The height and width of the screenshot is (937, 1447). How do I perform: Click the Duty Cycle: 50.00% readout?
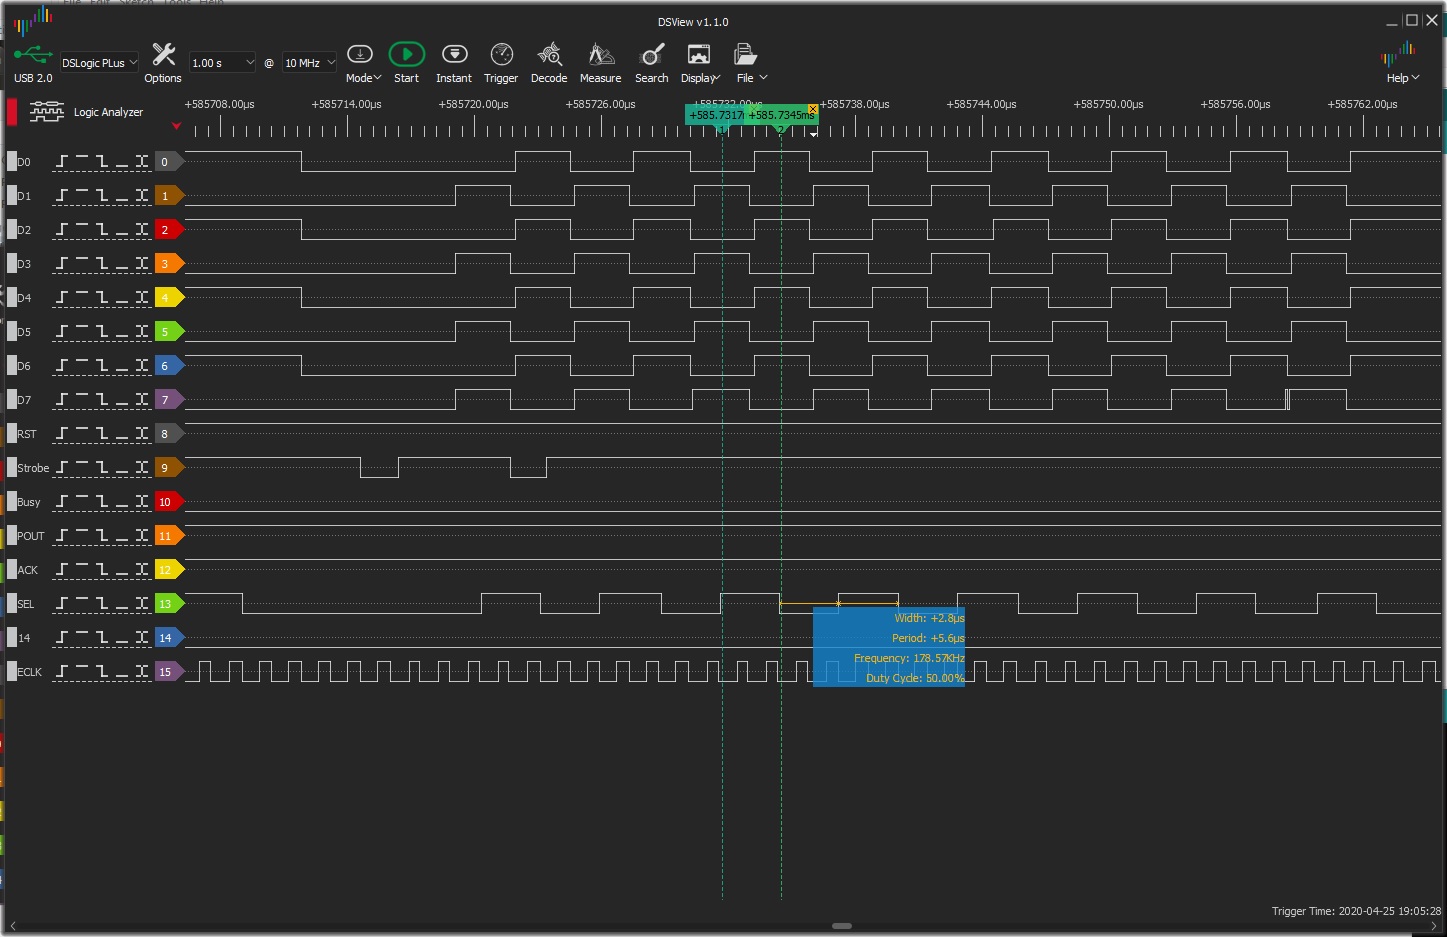(x=915, y=678)
